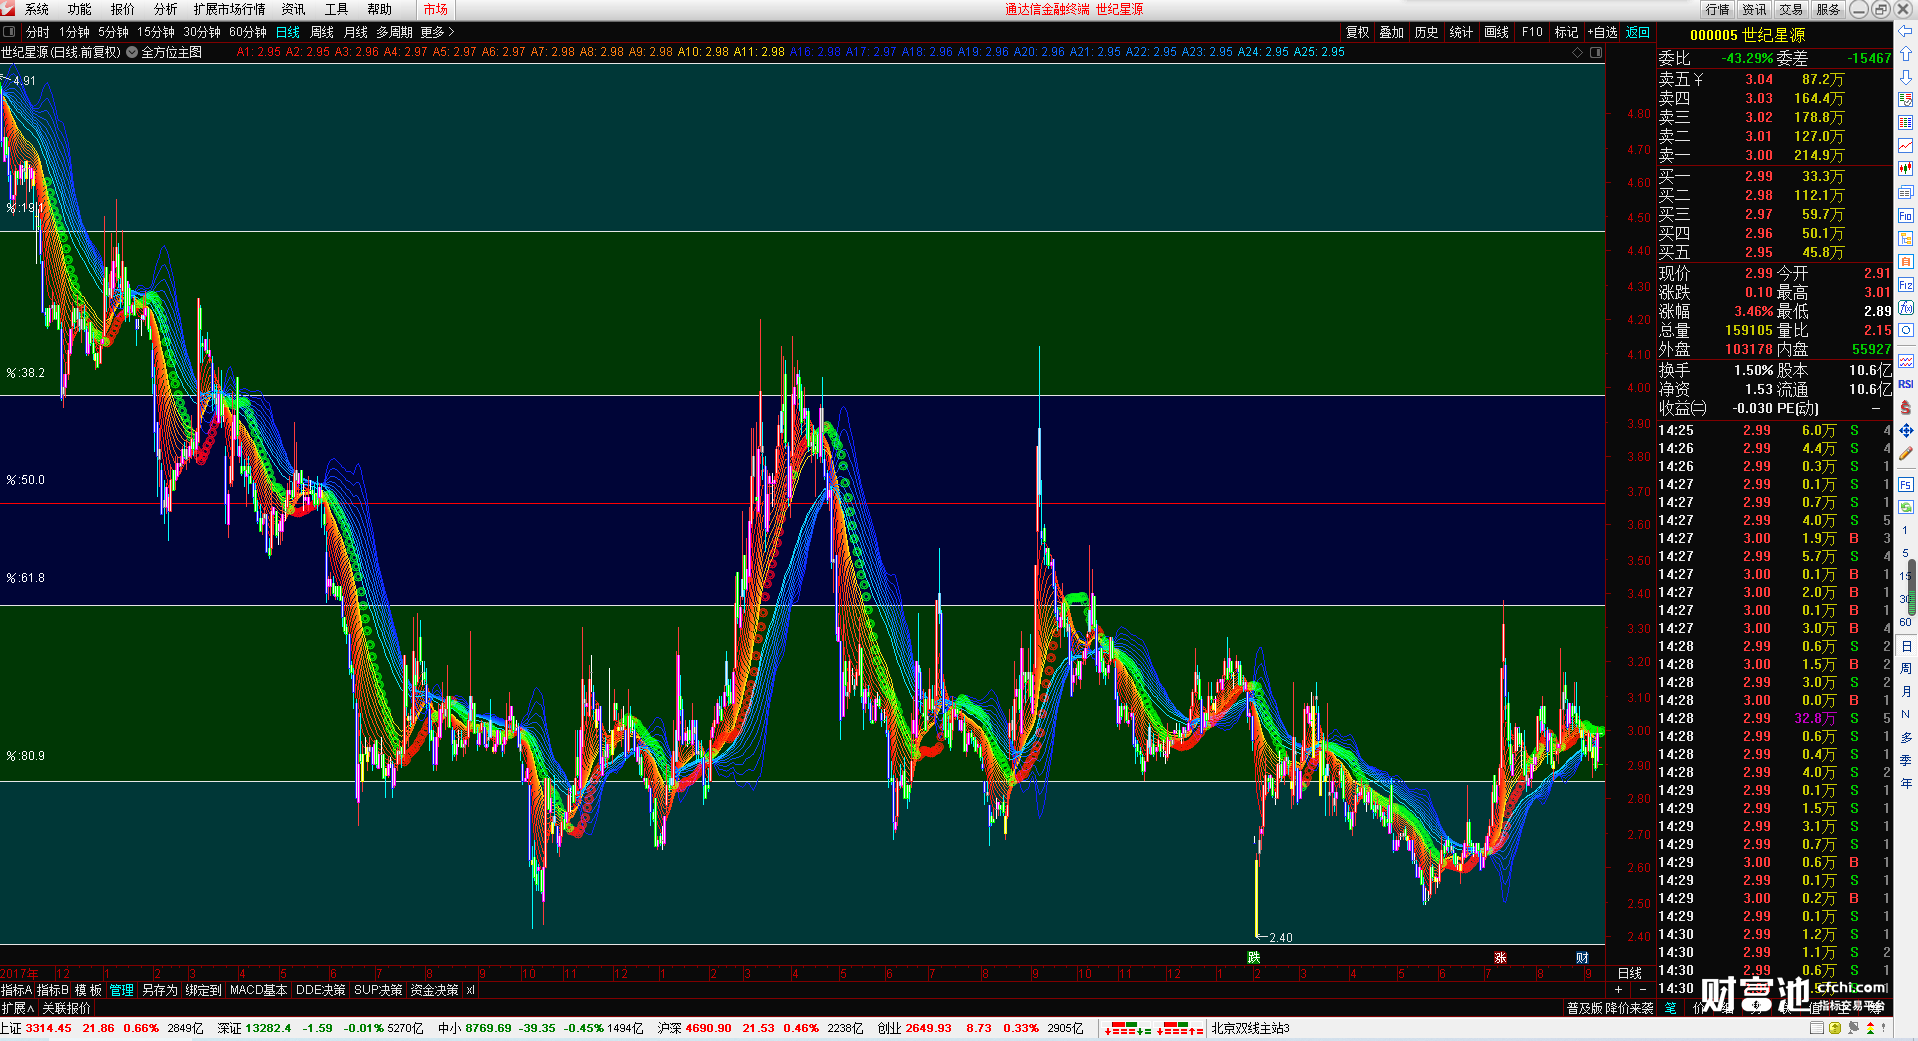Open the f(x) formula icon in sidebar
The width and height of the screenshot is (1918, 1041).
[x=1905, y=308]
